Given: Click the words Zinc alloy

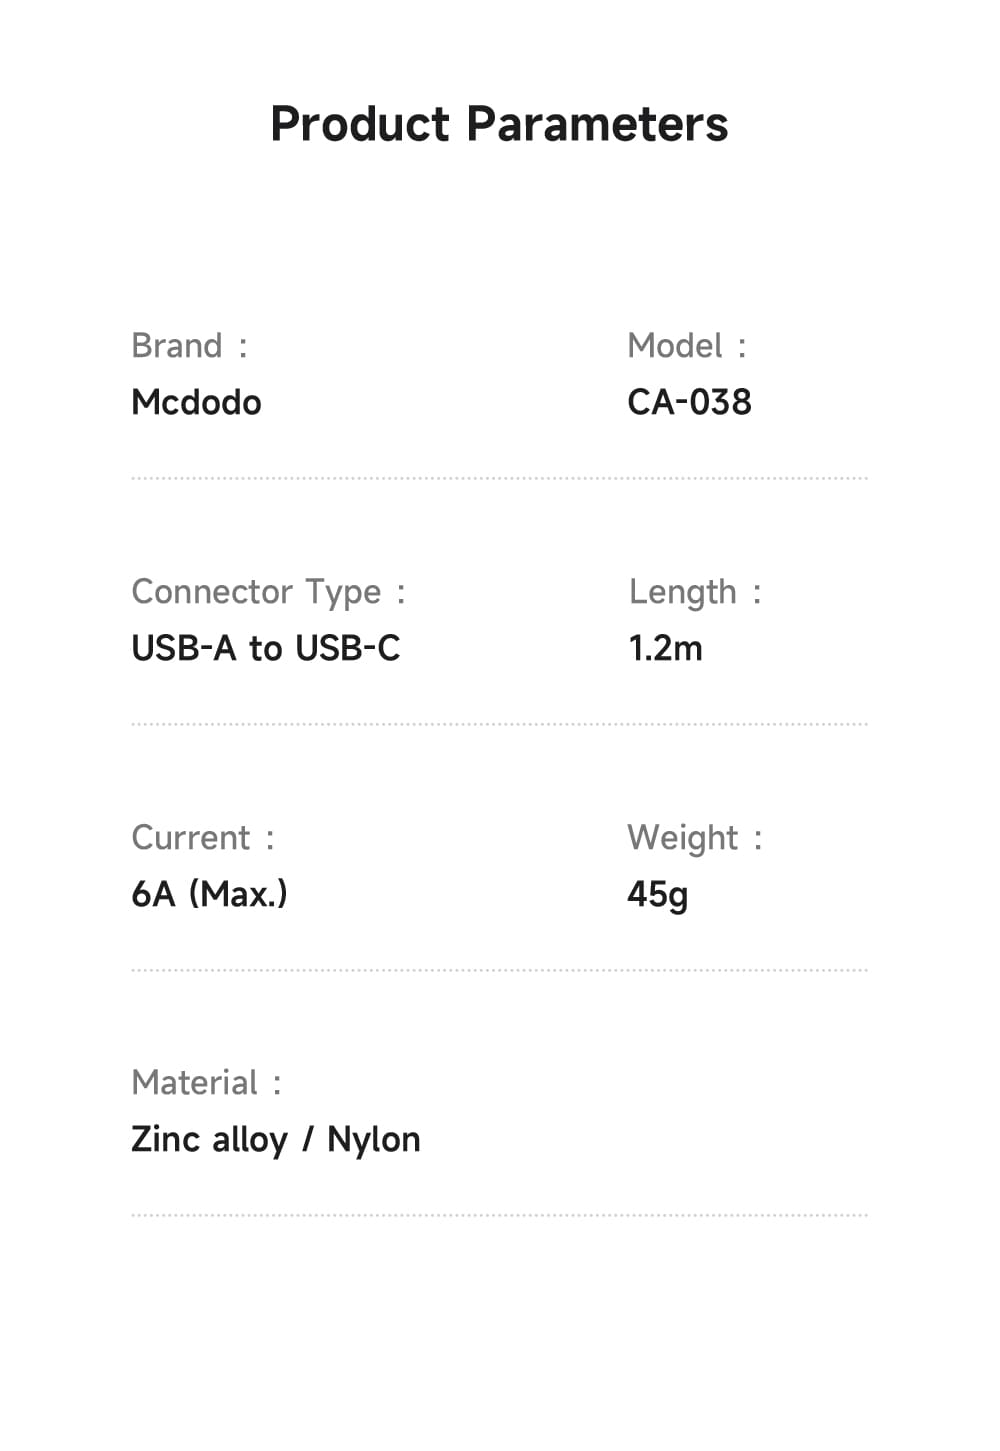Looking at the screenshot, I should 210,1140.
